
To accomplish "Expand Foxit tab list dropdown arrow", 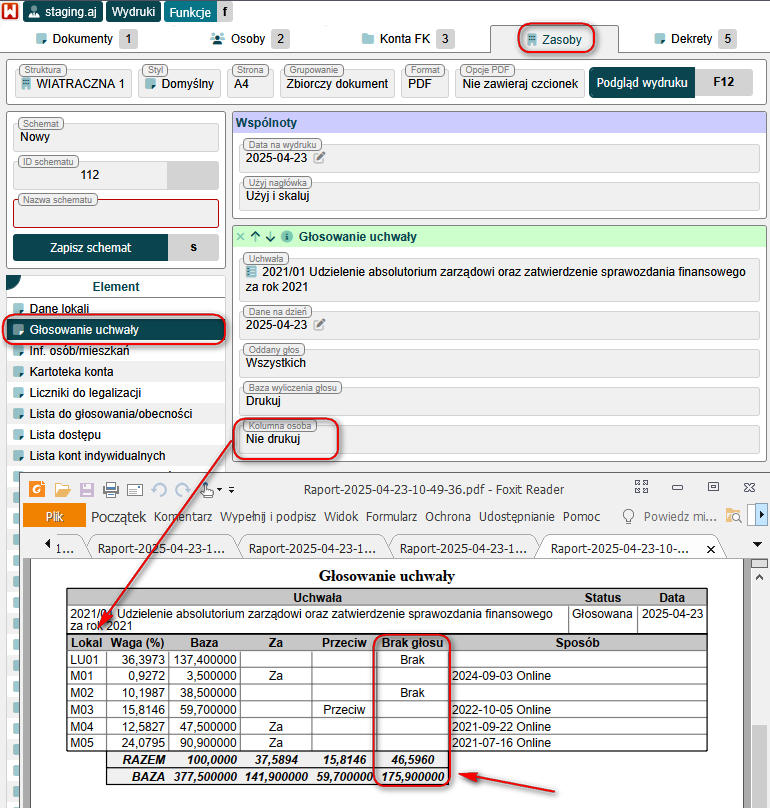I will (757, 545).
